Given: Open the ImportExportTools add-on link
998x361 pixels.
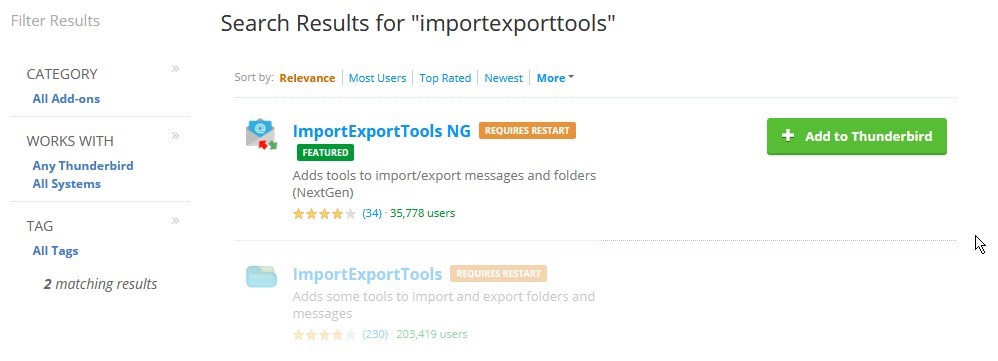Looking at the screenshot, I should (x=367, y=274).
